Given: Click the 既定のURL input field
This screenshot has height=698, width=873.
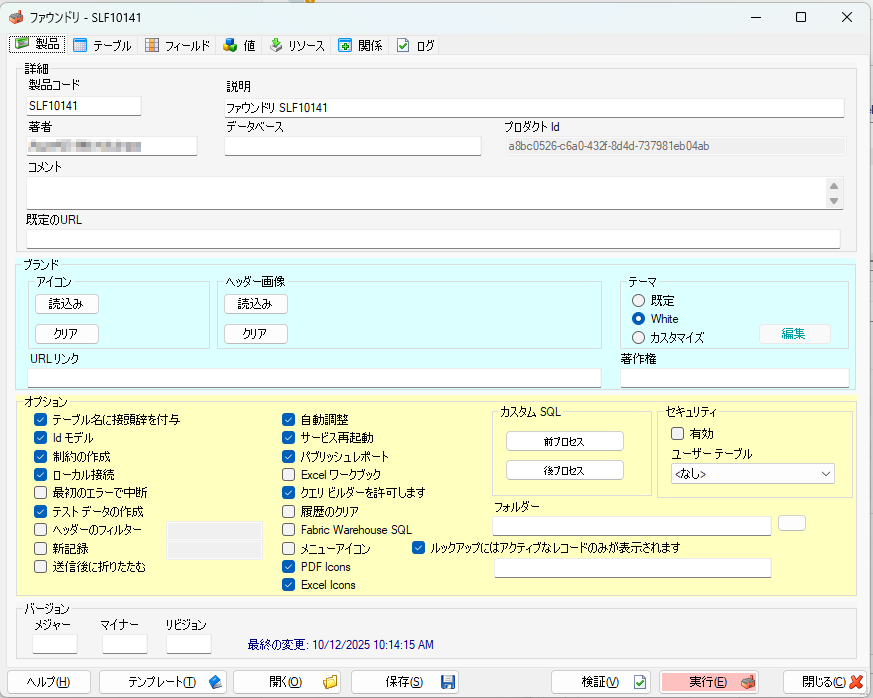Looking at the screenshot, I should [433, 239].
